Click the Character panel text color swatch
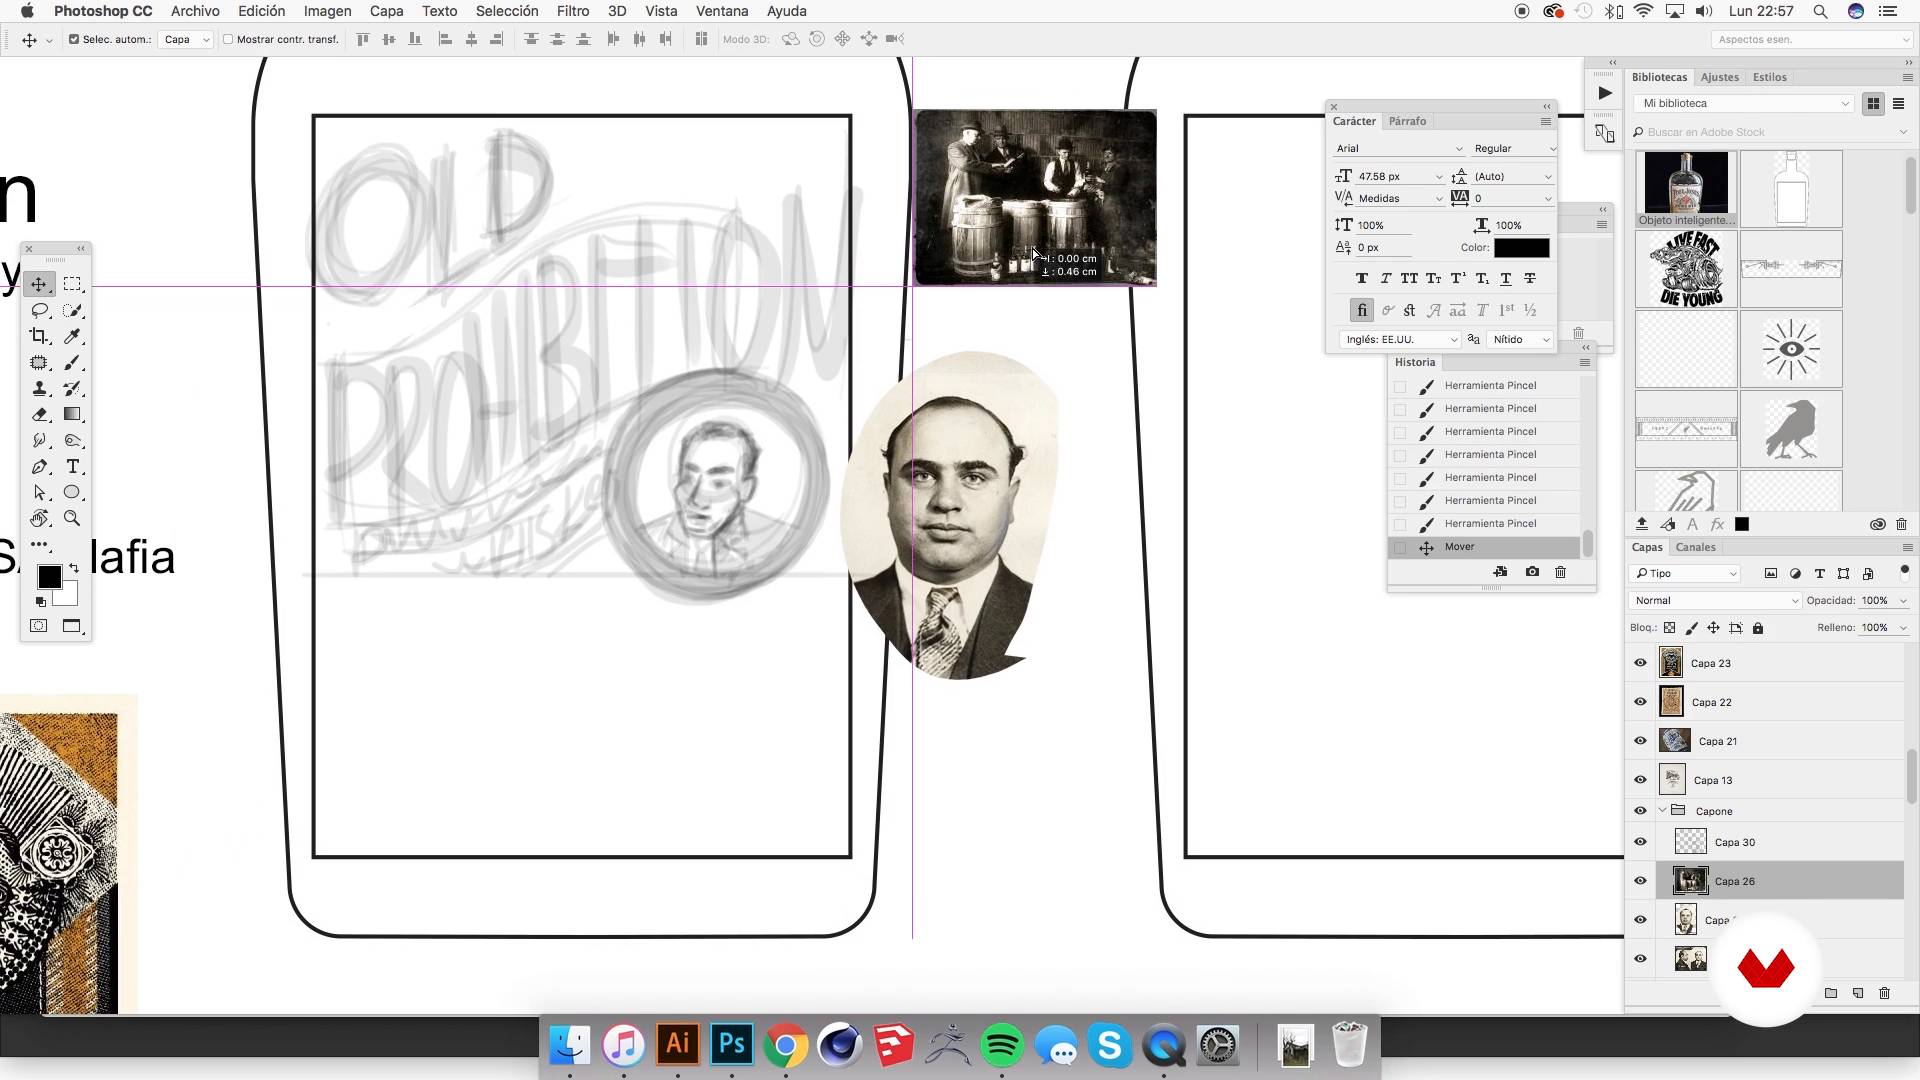This screenshot has width=1920, height=1080. (1521, 248)
